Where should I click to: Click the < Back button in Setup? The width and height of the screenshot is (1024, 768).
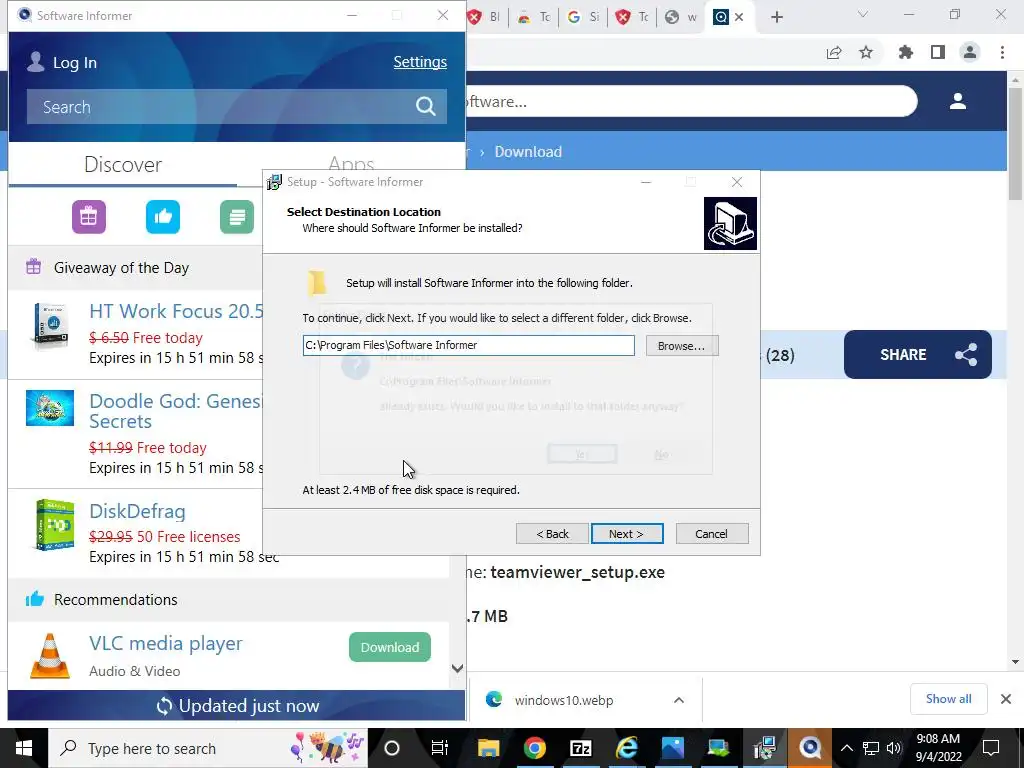click(552, 534)
